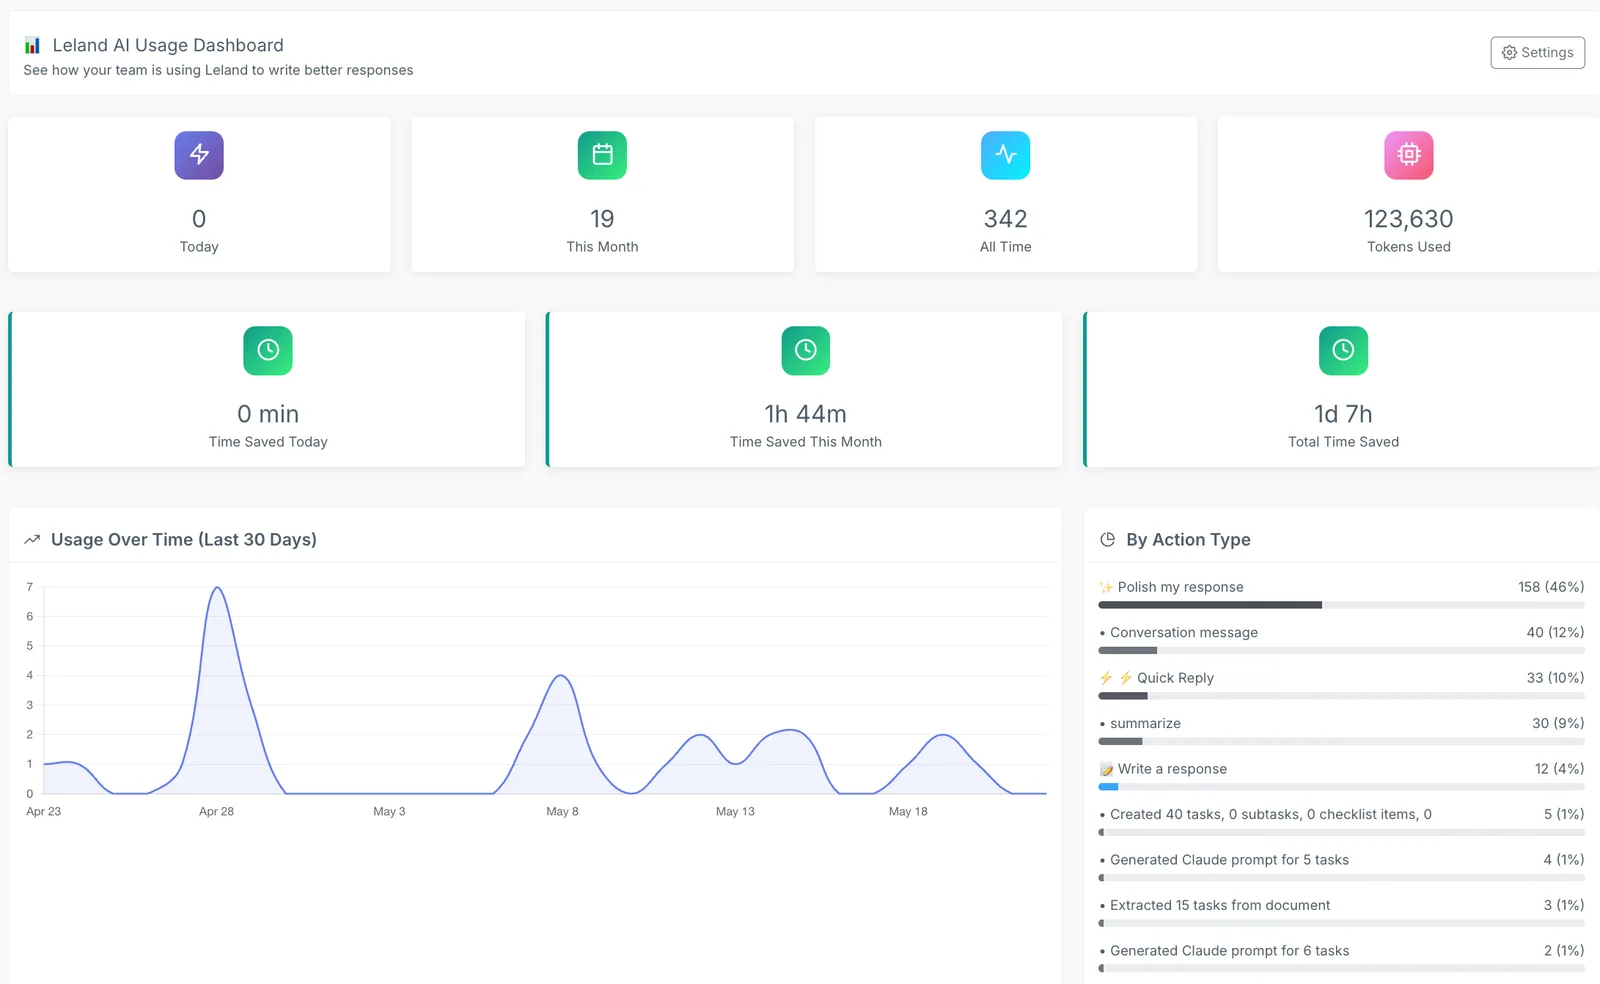Click the bar chart dashboard logo icon
This screenshot has height=984, width=1600.
tap(33, 45)
